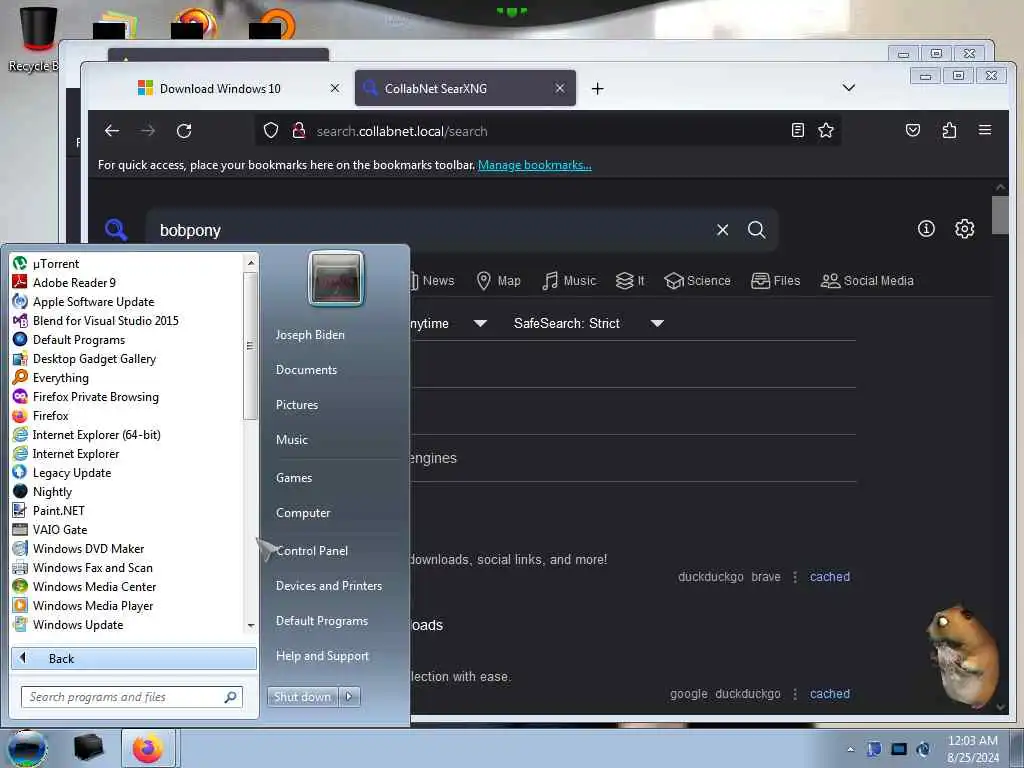Image resolution: width=1024 pixels, height=768 pixels.
Task: Open Help and Support
Action: 323,656
